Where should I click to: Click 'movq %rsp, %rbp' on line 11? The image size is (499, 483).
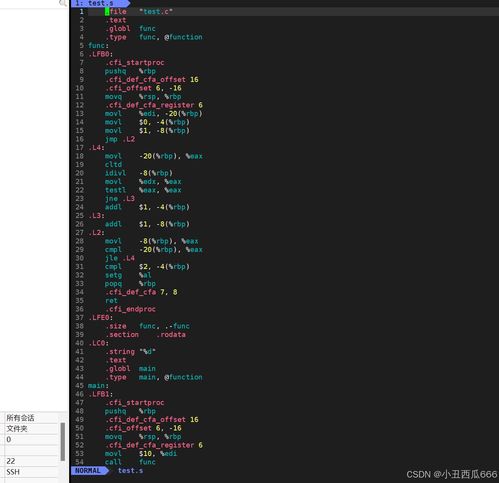(x=143, y=97)
